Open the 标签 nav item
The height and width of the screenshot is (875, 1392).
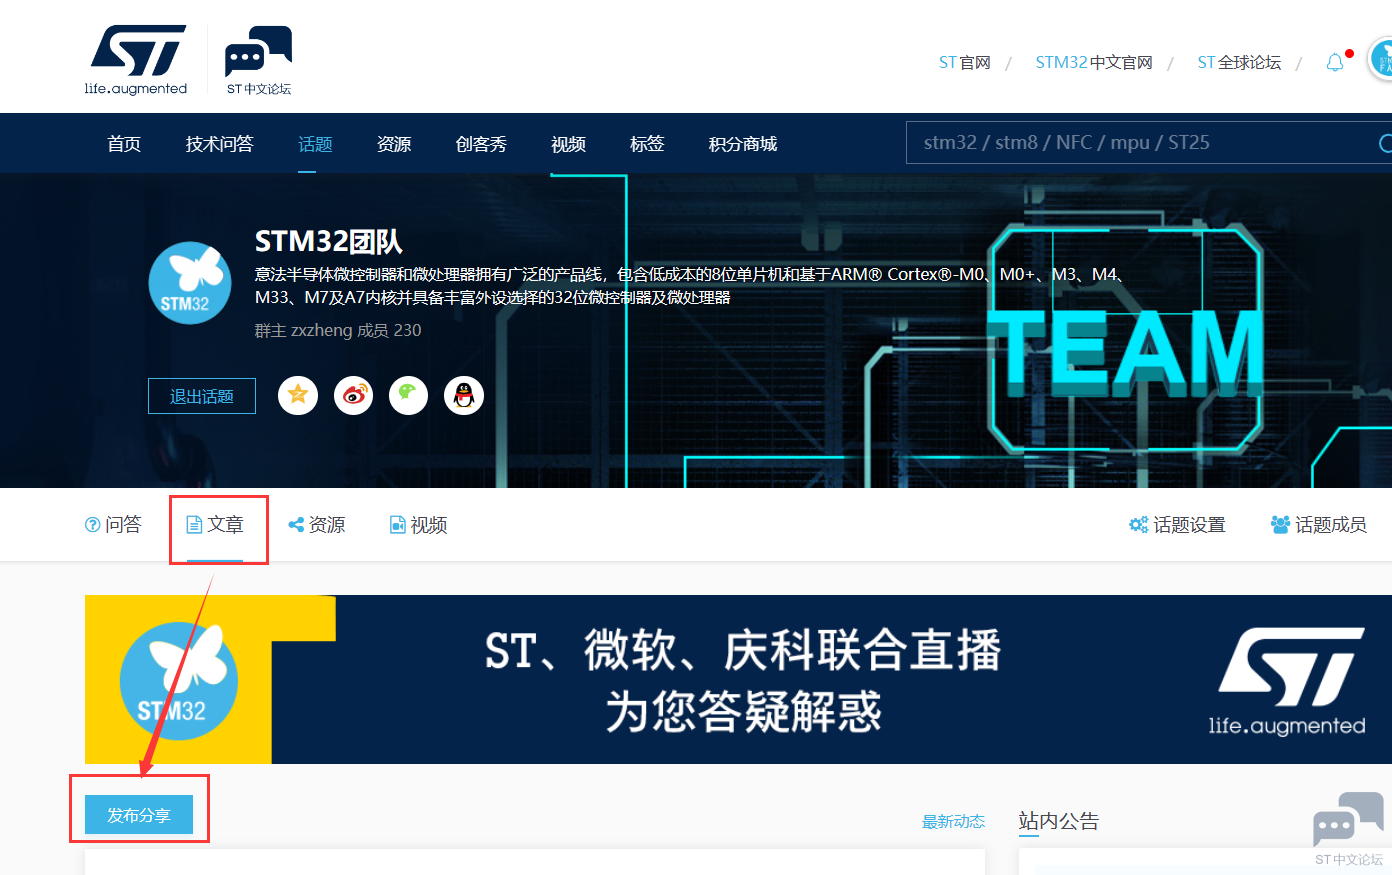pos(647,144)
